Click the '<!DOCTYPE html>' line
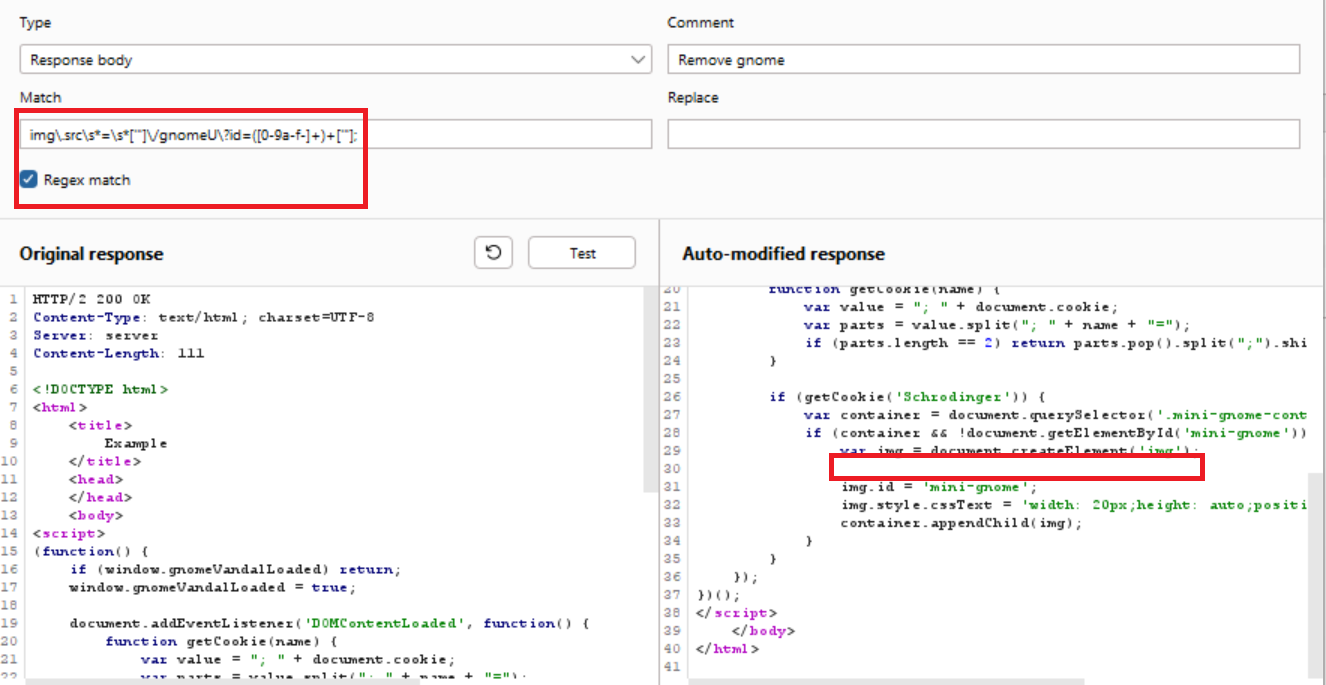Image resolution: width=1326 pixels, height=685 pixels. pyautogui.click(x=100, y=389)
